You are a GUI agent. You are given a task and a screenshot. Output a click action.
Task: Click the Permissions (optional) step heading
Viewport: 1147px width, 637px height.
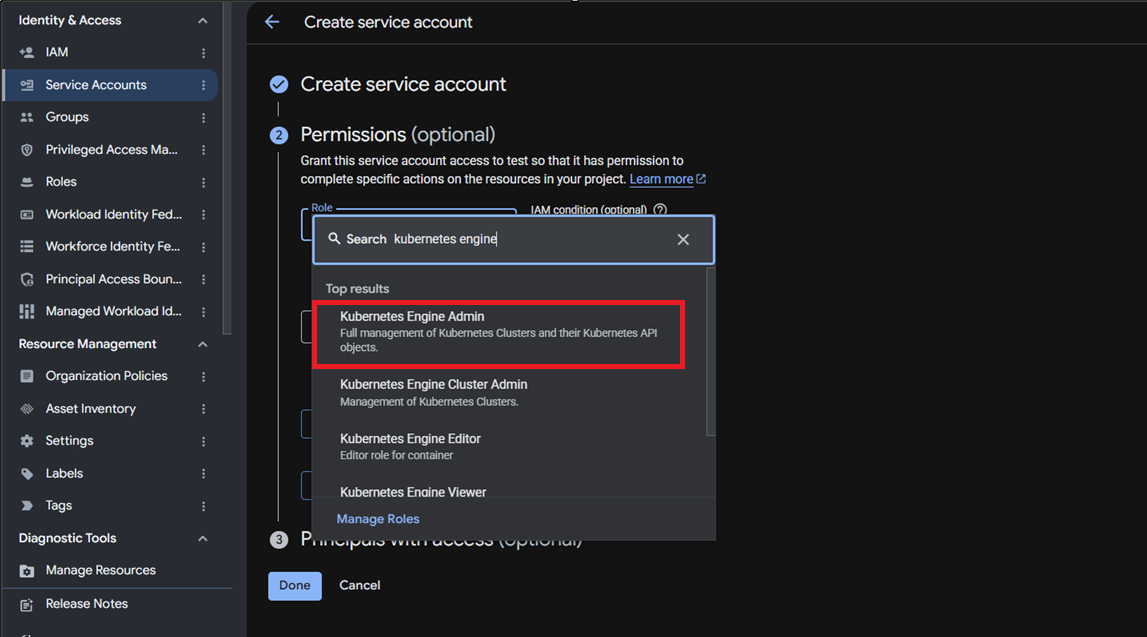coord(397,135)
